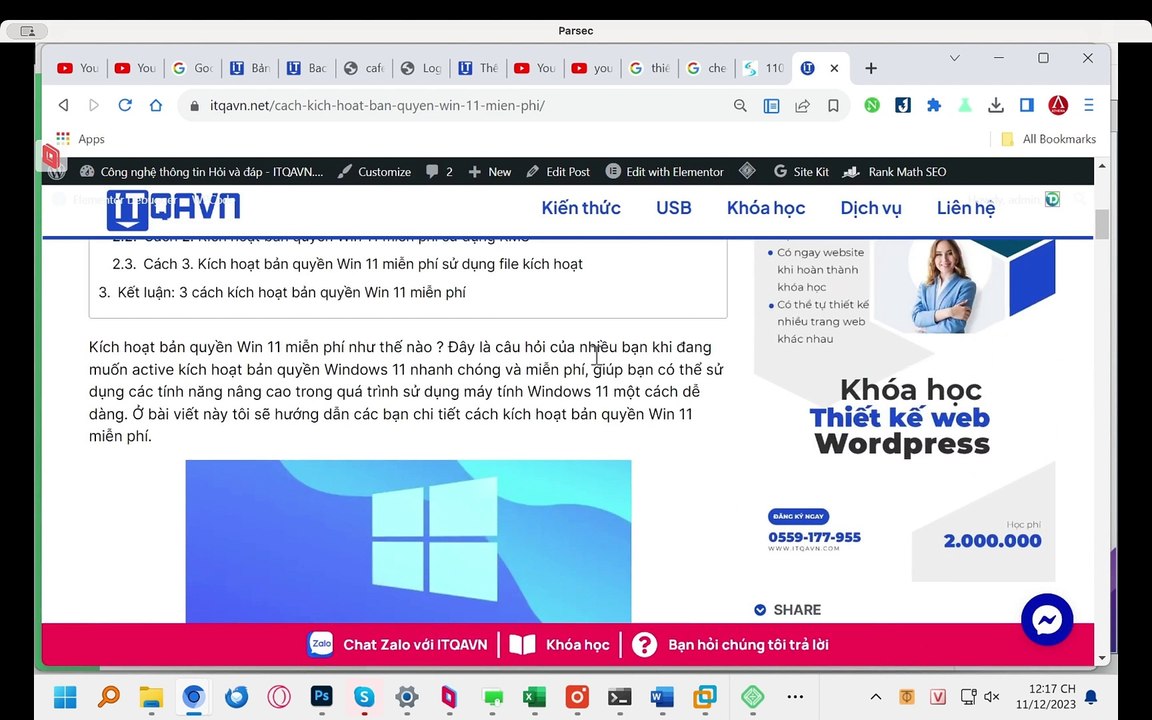Open Word from the taskbar
Image resolution: width=1152 pixels, height=720 pixels.
[x=662, y=696]
